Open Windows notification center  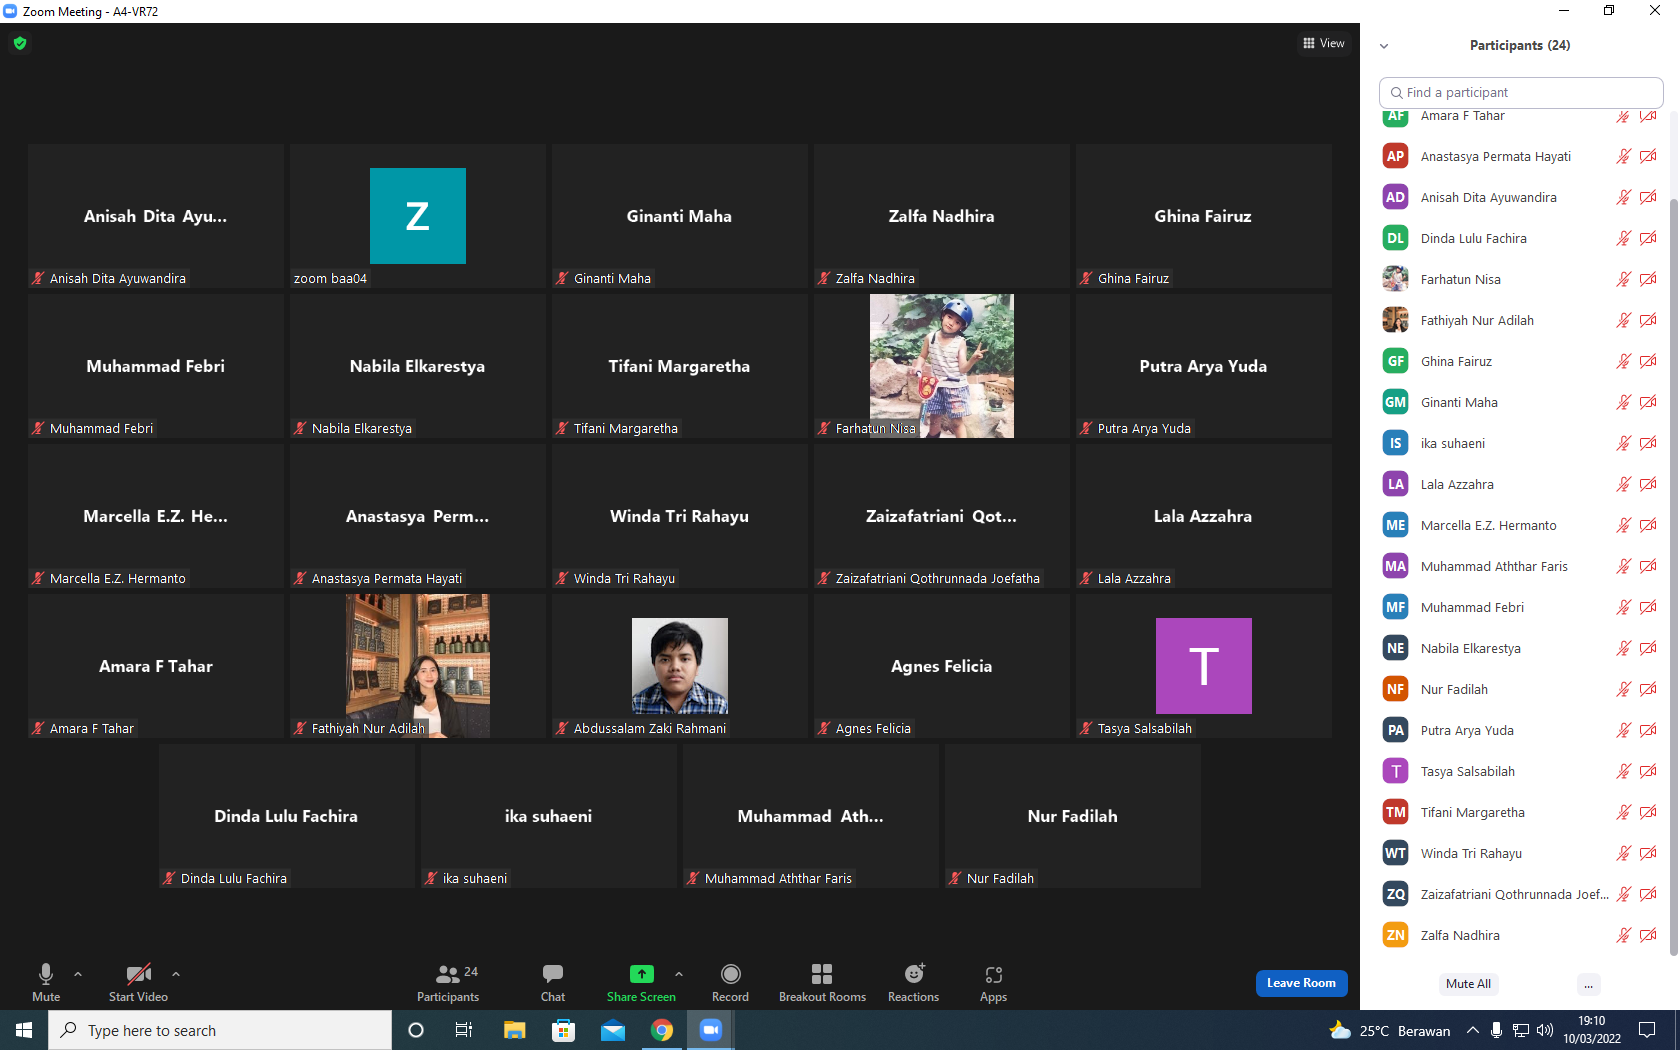pos(1647,1030)
